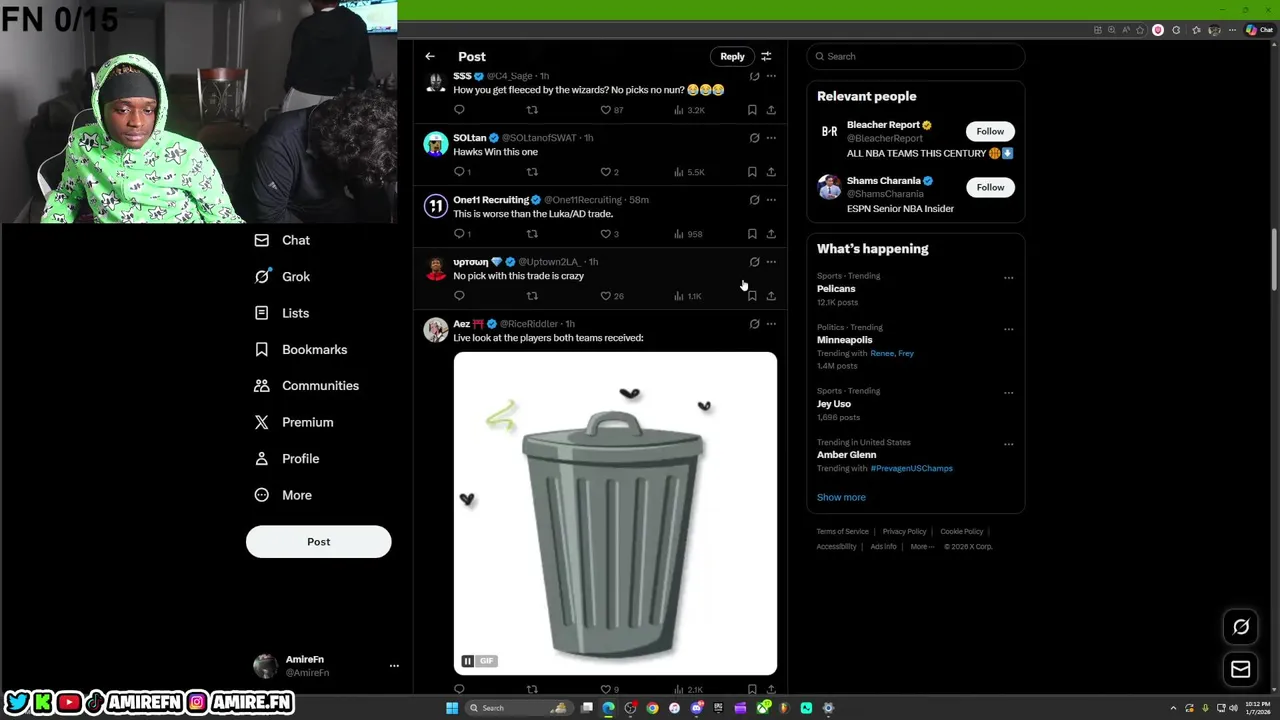Screen dimensions: 1280x720
Task: Repost the Uptown2LA reply
Action: tap(532, 296)
